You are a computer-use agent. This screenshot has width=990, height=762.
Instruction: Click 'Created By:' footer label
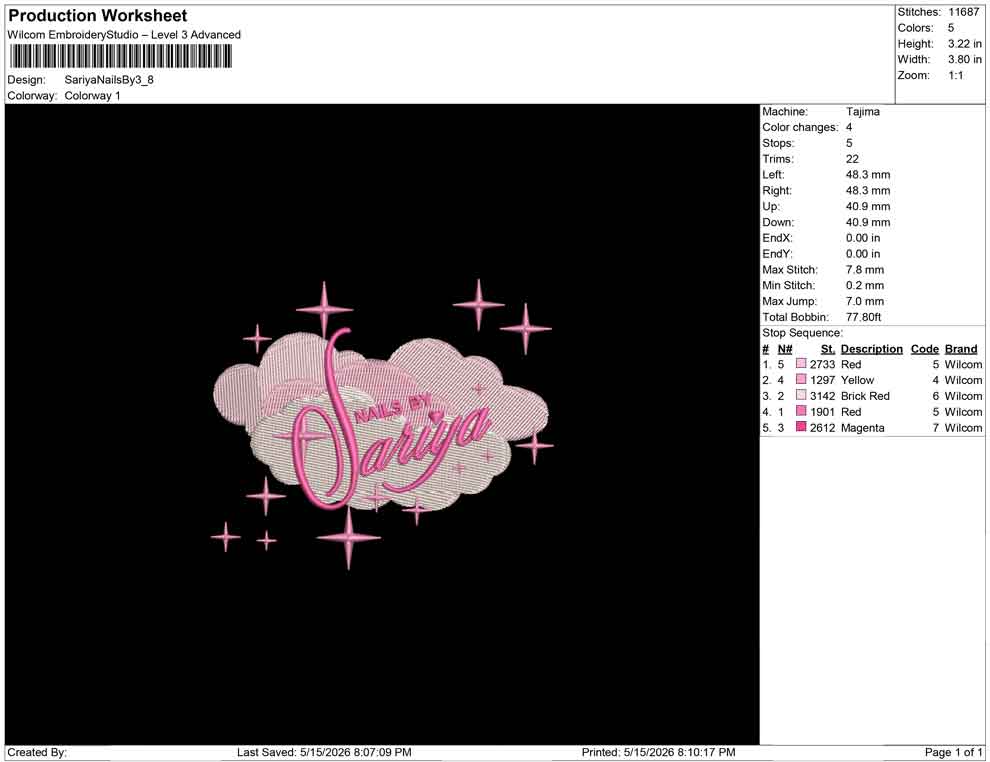(x=37, y=752)
